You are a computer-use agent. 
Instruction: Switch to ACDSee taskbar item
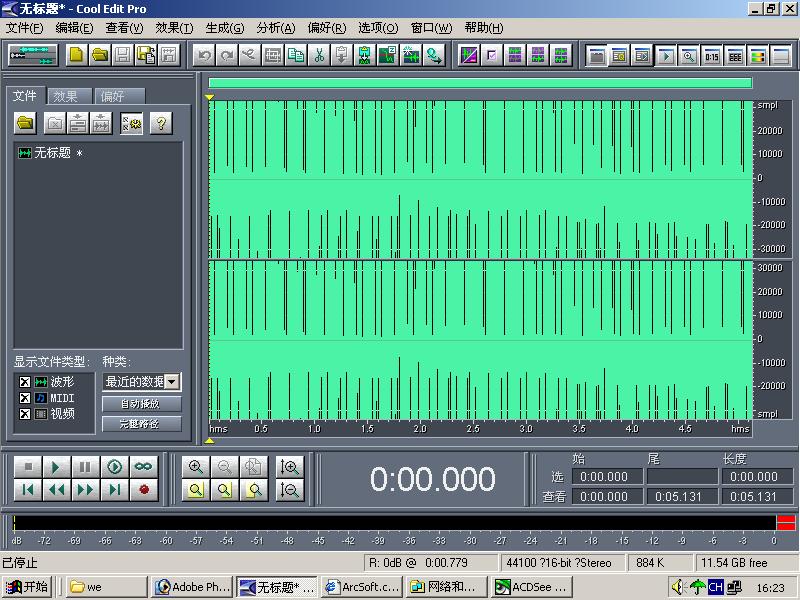click(532, 587)
